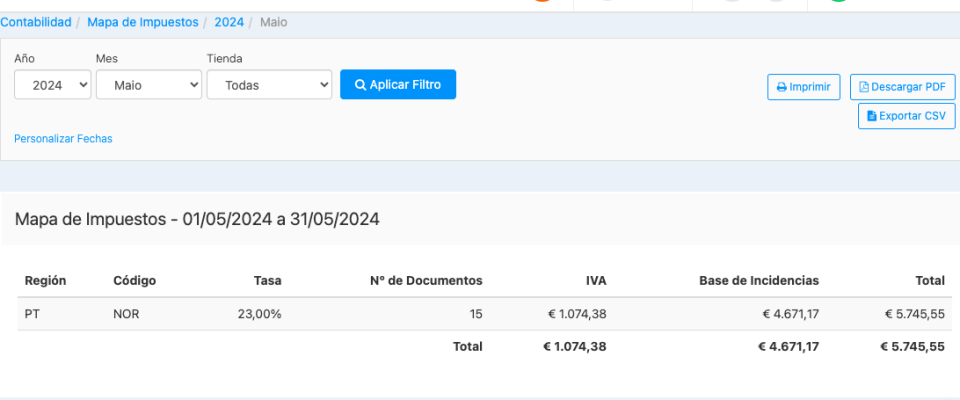Open Personalizar Fechas link

[63, 139]
